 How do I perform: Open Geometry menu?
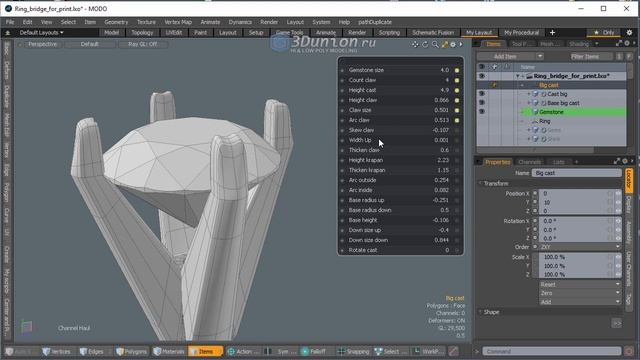pyautogui.click(x=116, y=22)
